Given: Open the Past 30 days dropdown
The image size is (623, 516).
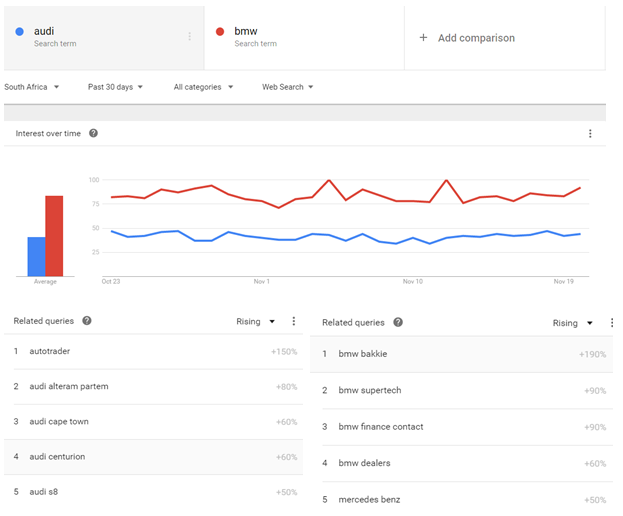Looking at the screenshot, I should tap(115, 87).
